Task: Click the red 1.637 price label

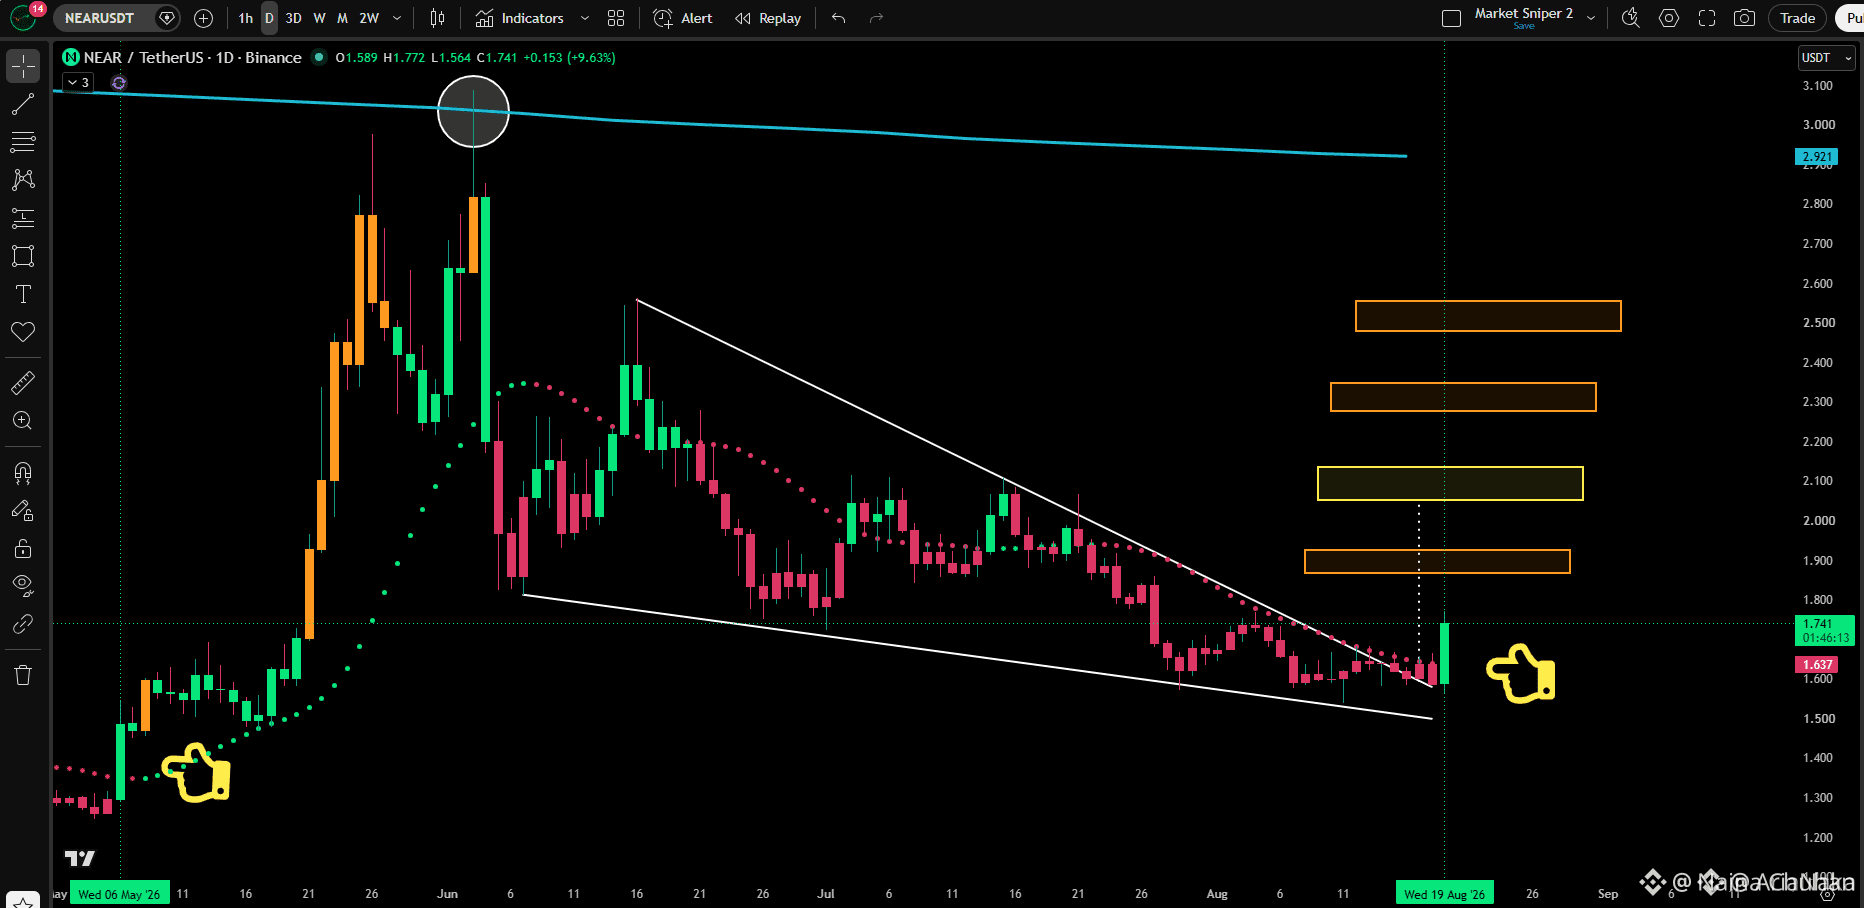Action: [1817, 665]
